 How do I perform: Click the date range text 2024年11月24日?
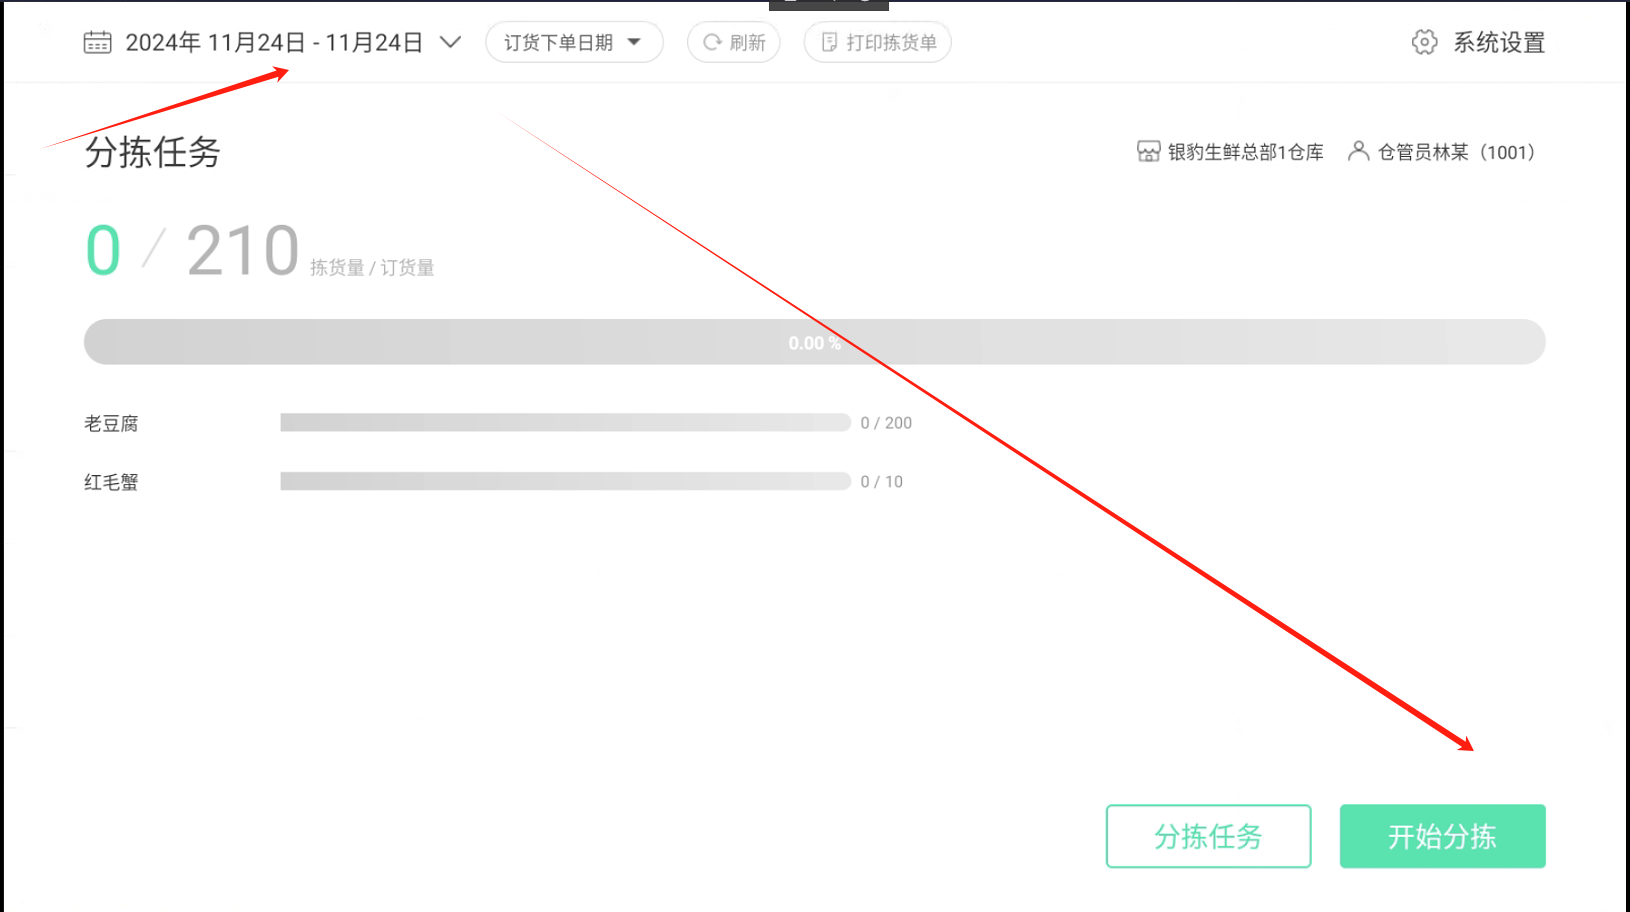click(x=215, y=42)
